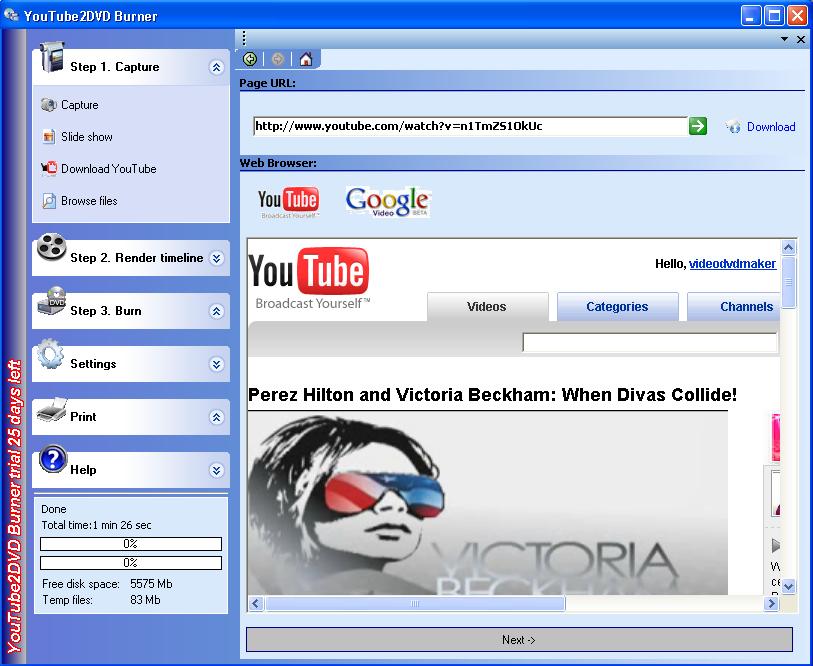Screen dimensions: 813x666
Task: Open the YouTube shortcut logo in Web Browser
Action: pyautogui.click(x=288, y=202)
